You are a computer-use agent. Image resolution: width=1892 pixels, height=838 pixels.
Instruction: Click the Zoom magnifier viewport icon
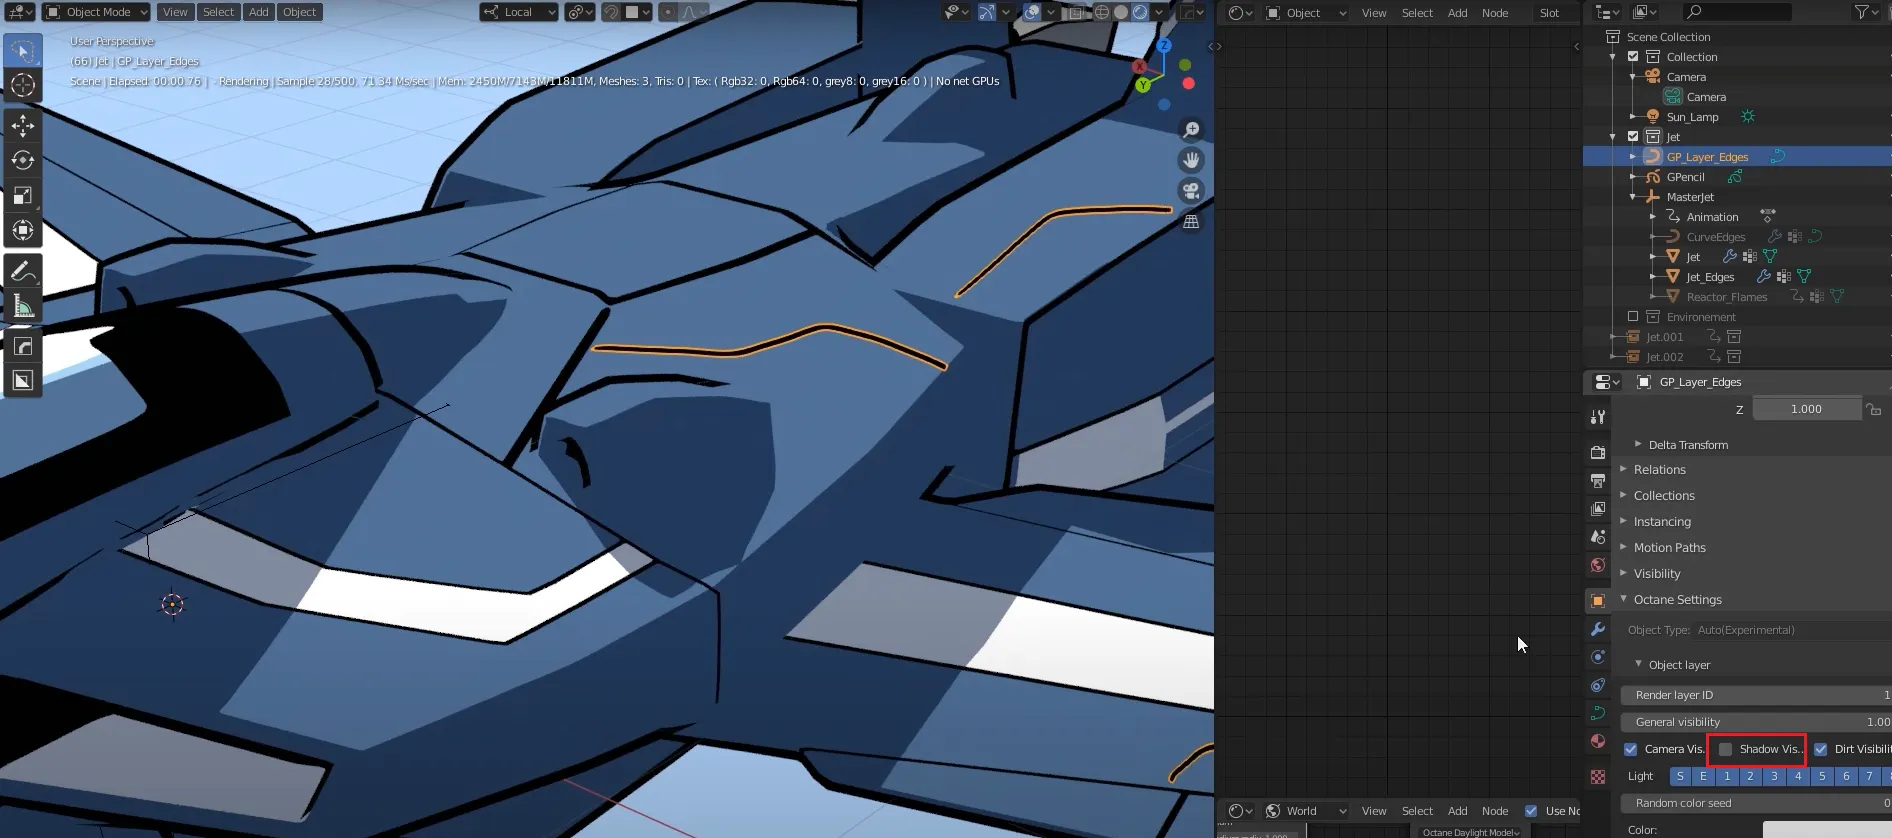click(x=1191, y=130)
